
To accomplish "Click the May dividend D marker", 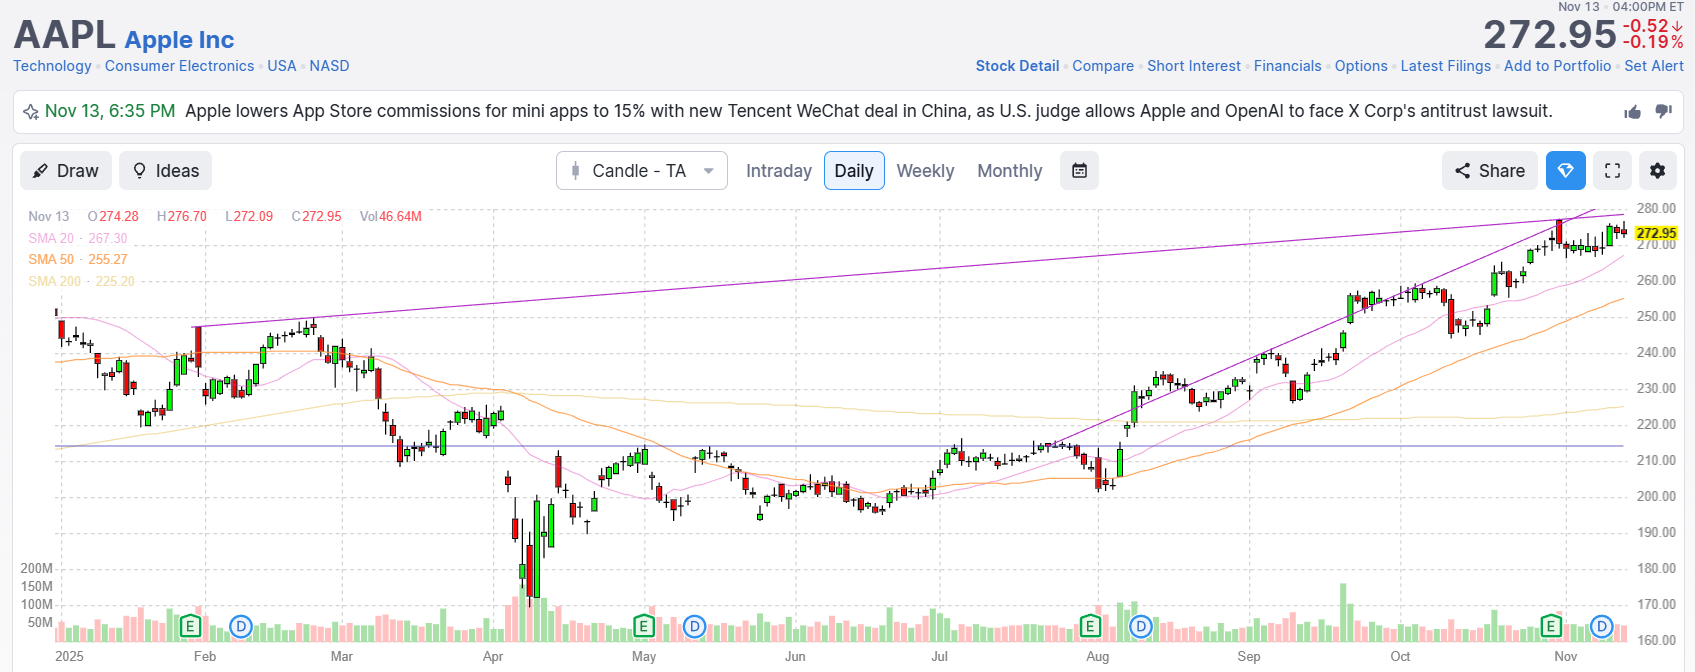I will click(x=694, y=627).
